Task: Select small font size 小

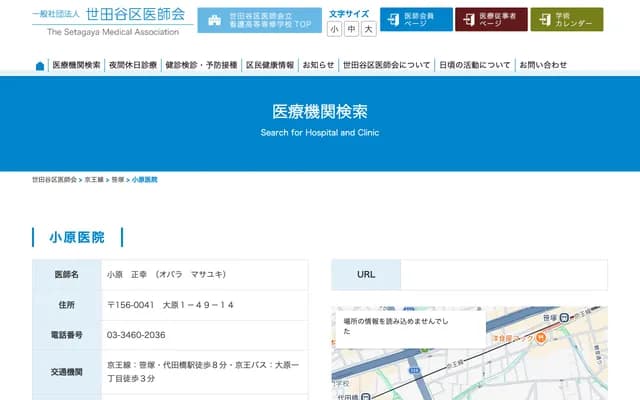Action: 334,30
